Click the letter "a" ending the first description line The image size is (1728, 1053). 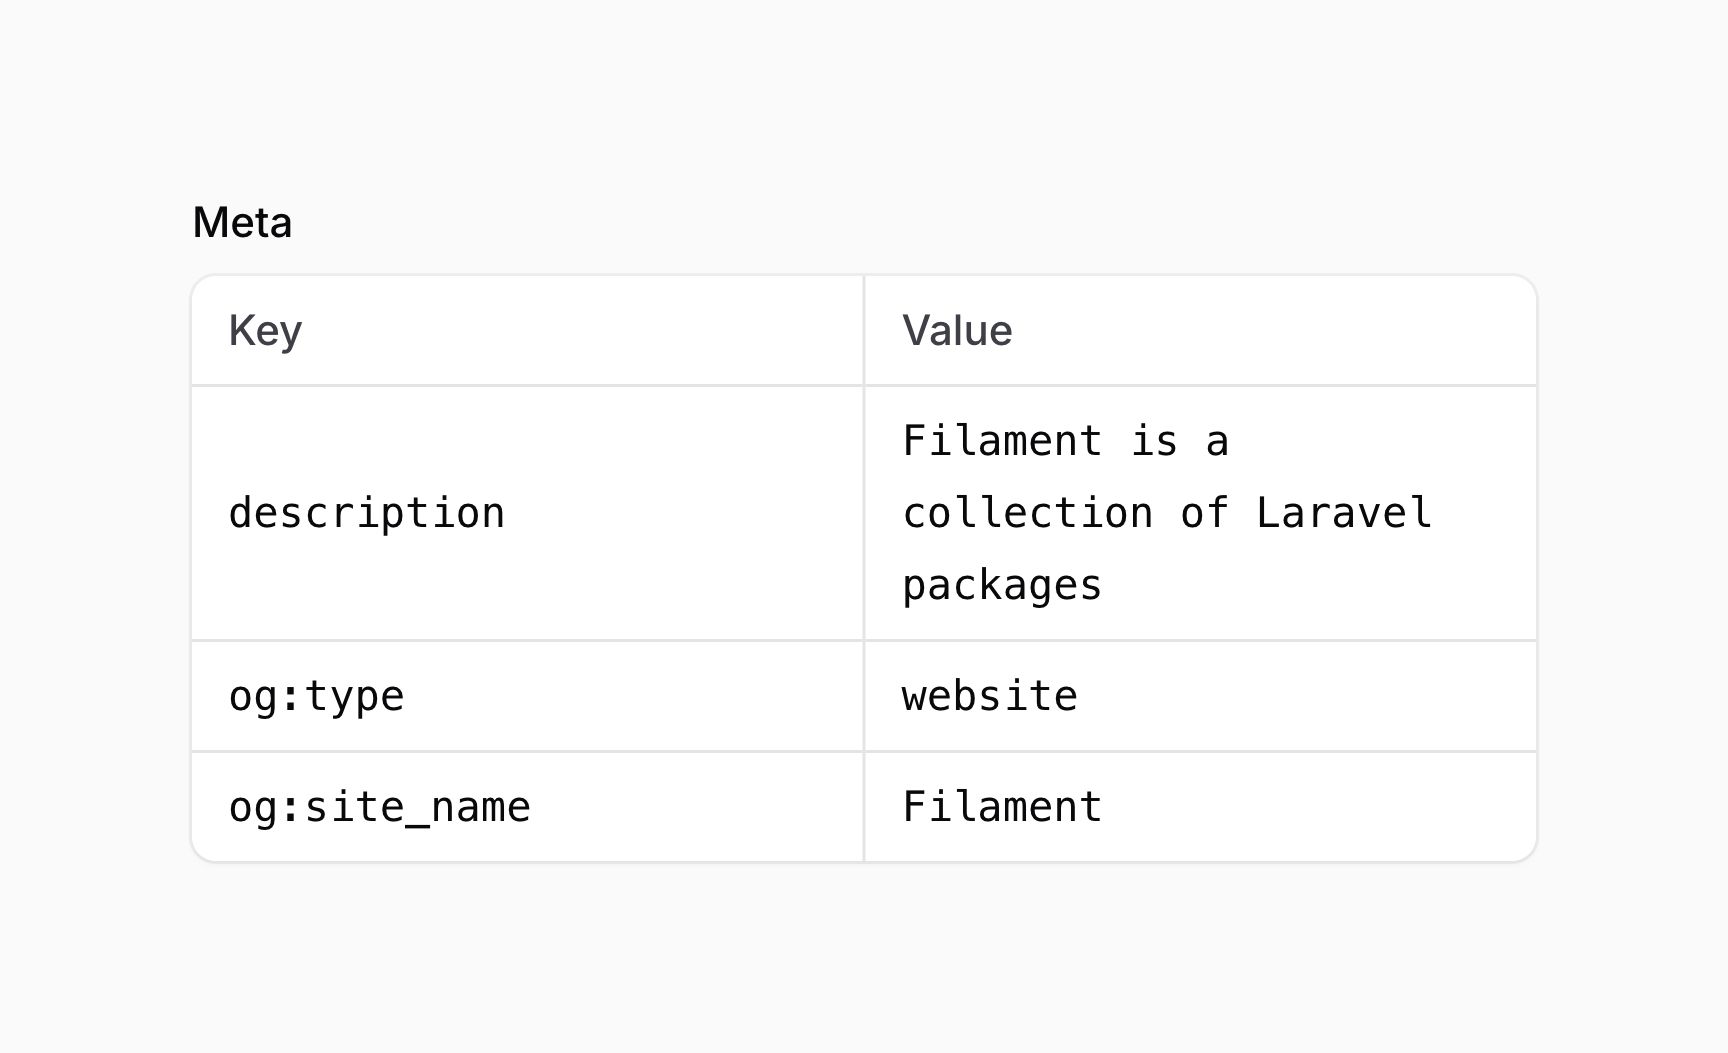[1217, 442]
